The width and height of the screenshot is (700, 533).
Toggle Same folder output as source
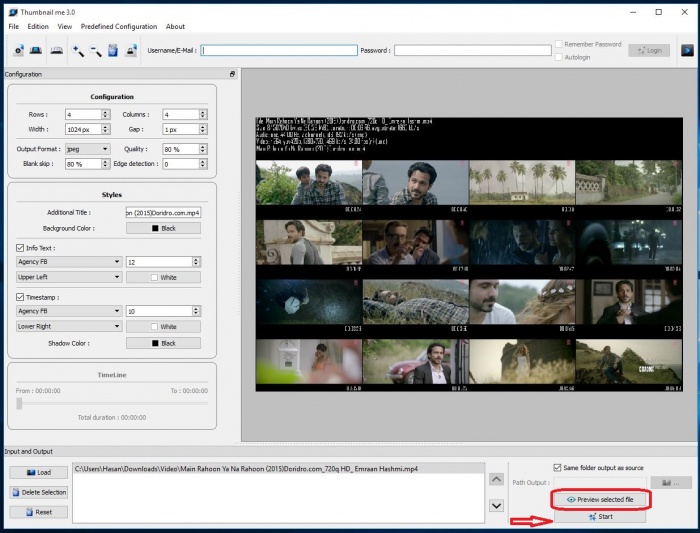coord(558,467)
